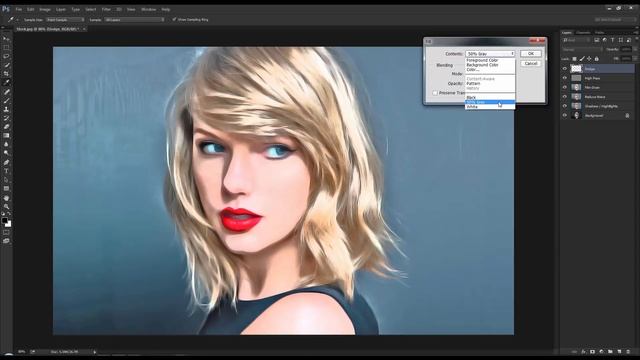
Task: Choose Foreground Color from Contents list
Action: click(482, 60)
